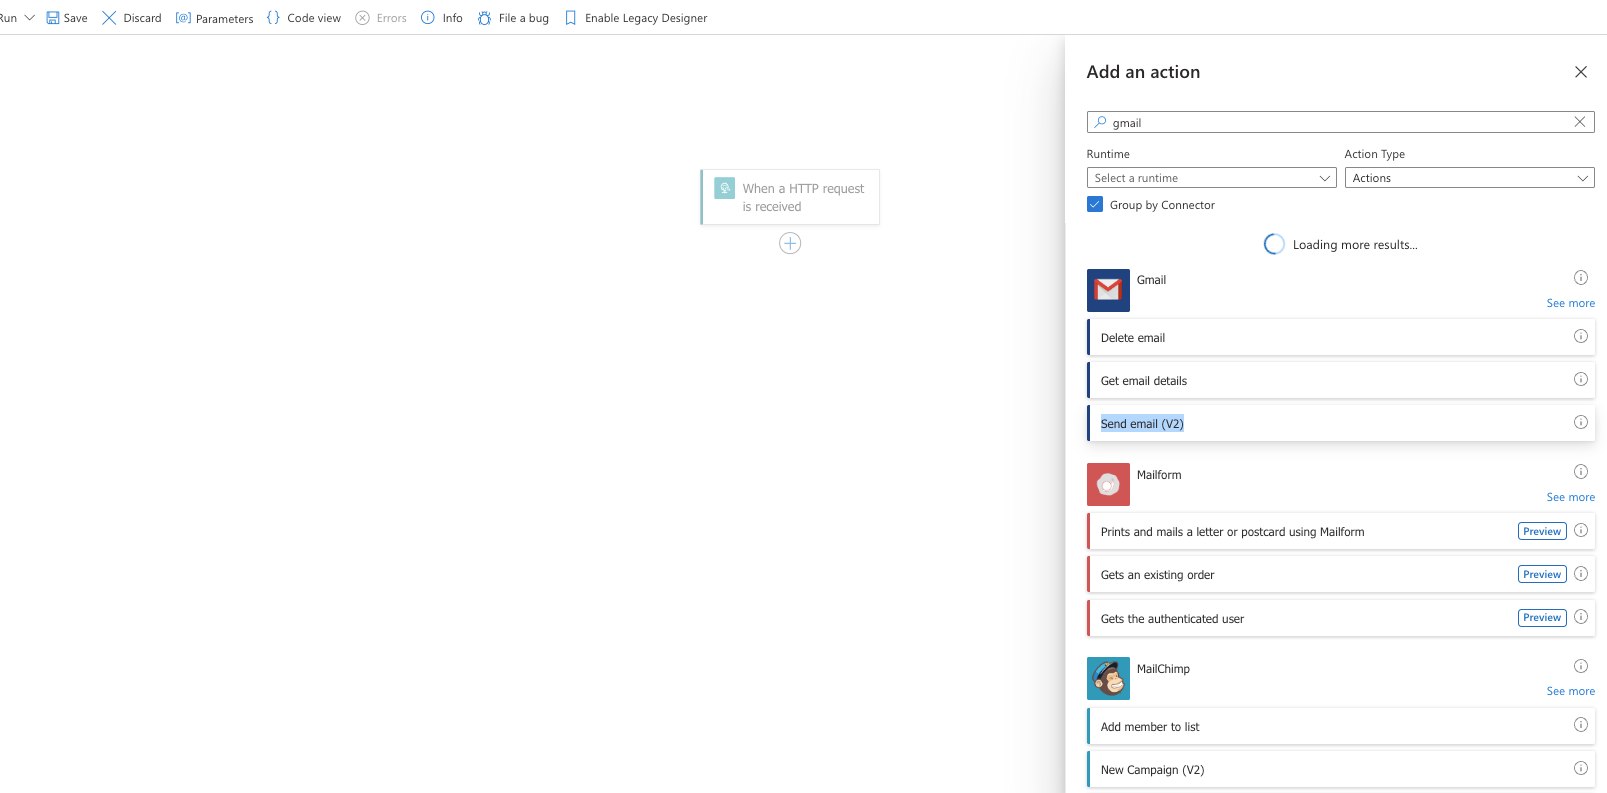1607x793 pixels.
Task: Click info icon beside Send email (V2)
Action: pos(1580,422)
